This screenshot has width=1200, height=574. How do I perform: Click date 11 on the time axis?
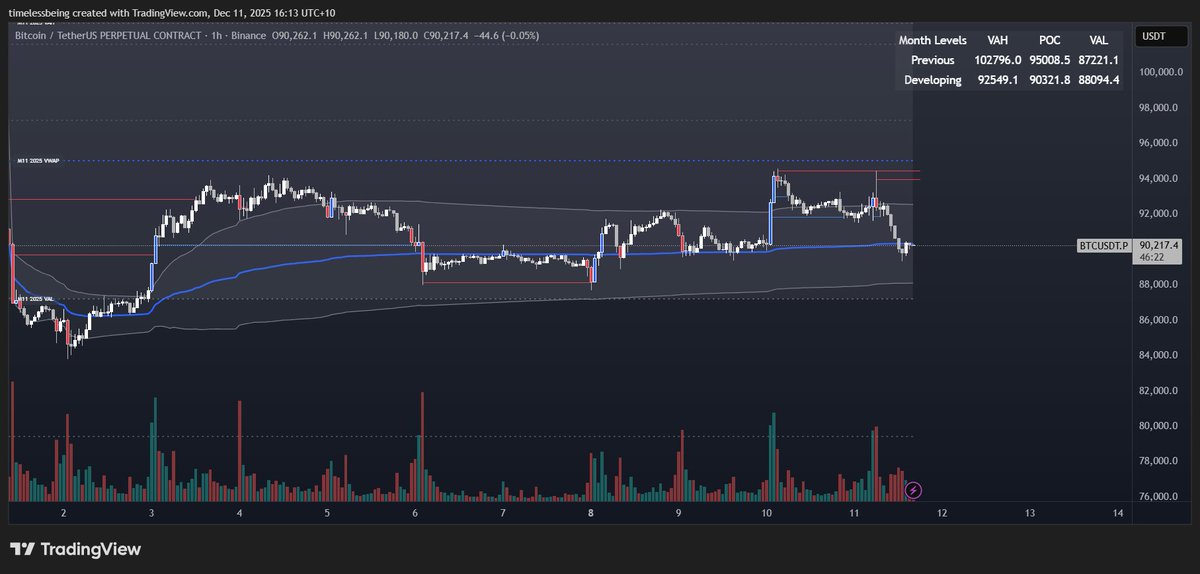(854, 513)
